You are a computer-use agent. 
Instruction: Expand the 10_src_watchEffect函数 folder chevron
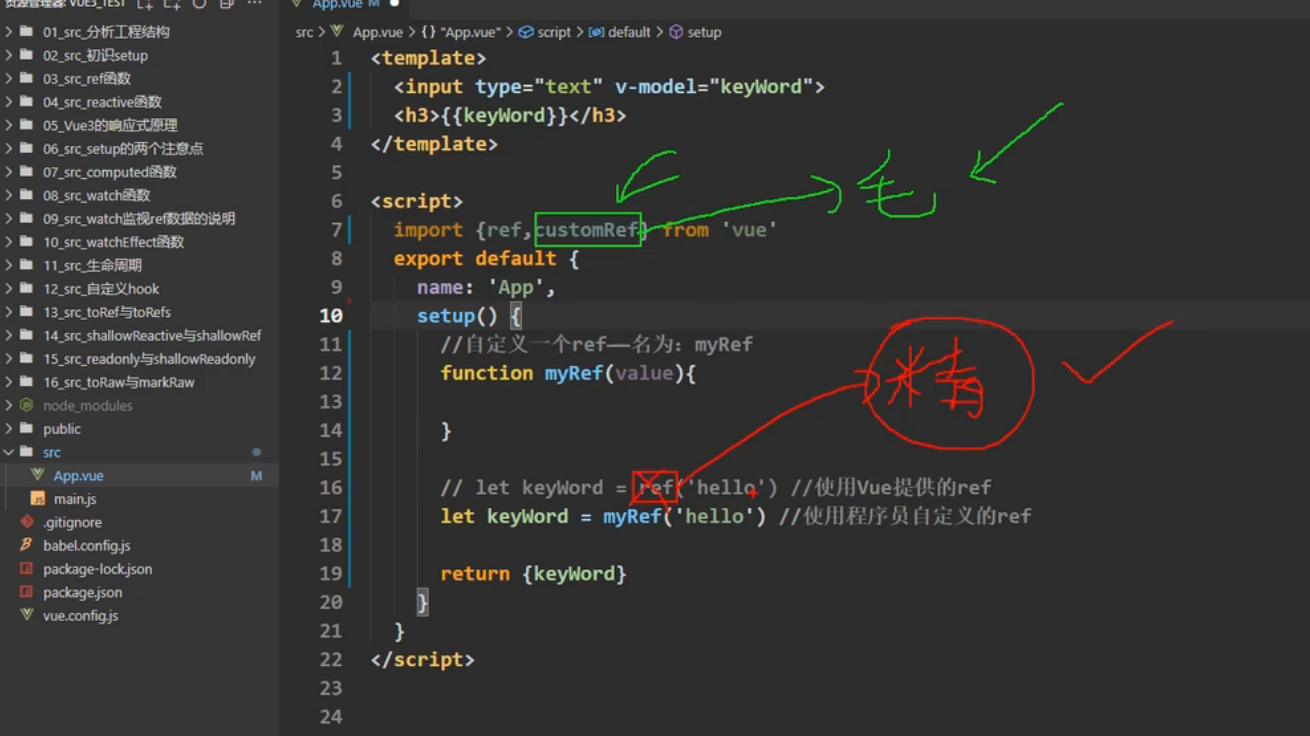[x=9, y=242]
